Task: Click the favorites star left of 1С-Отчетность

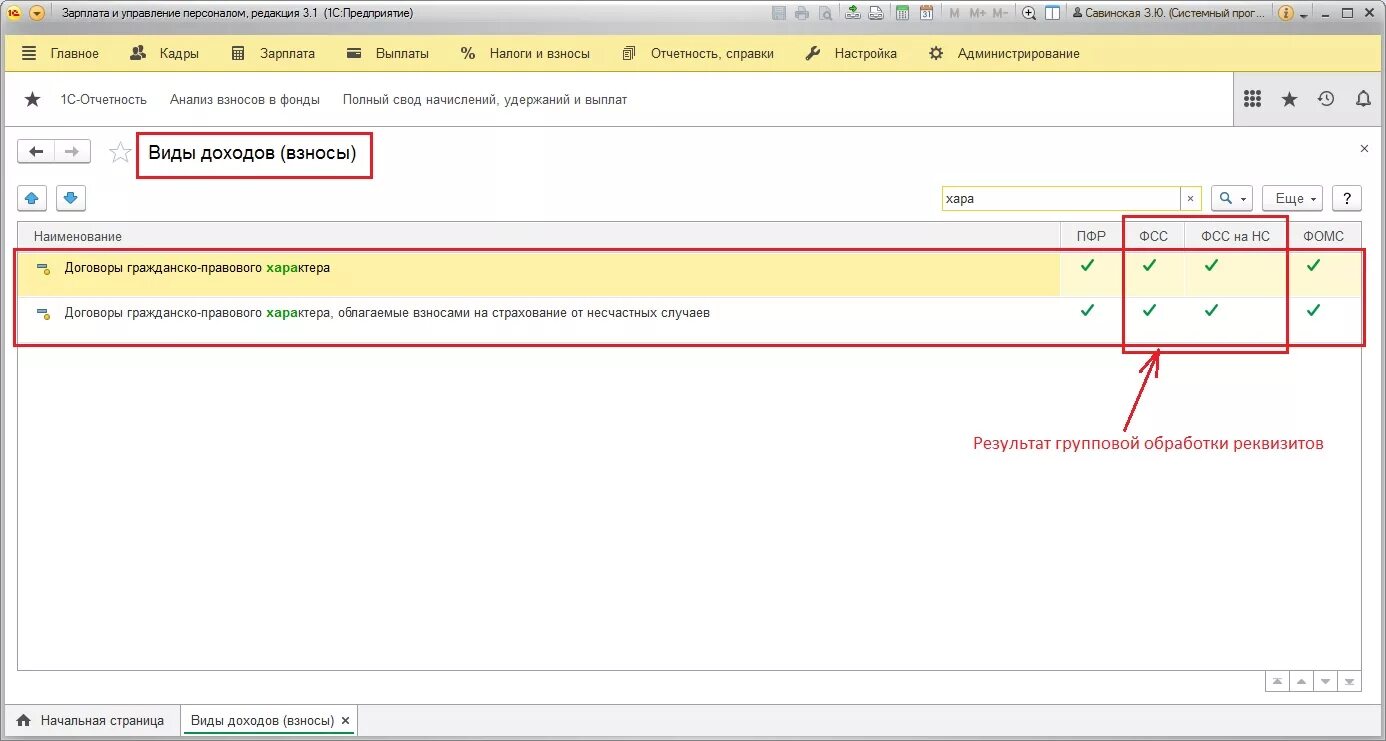Action: pyautogui.click(x=32, y=99)
